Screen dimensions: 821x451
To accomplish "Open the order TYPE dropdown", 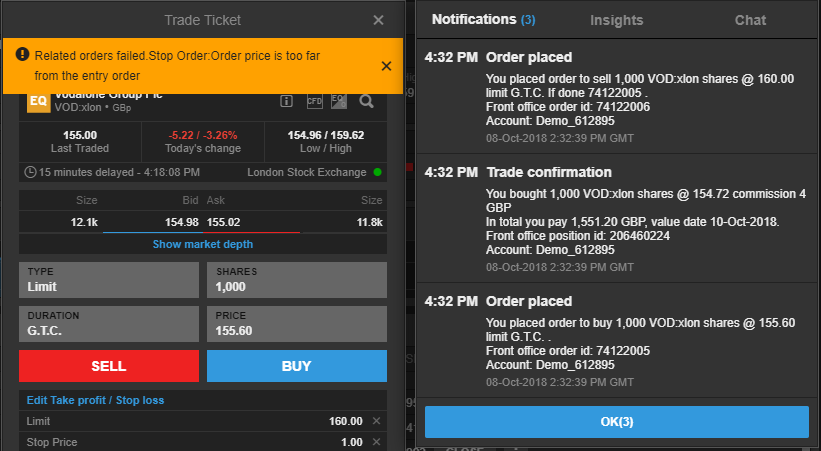I will 109,280.
